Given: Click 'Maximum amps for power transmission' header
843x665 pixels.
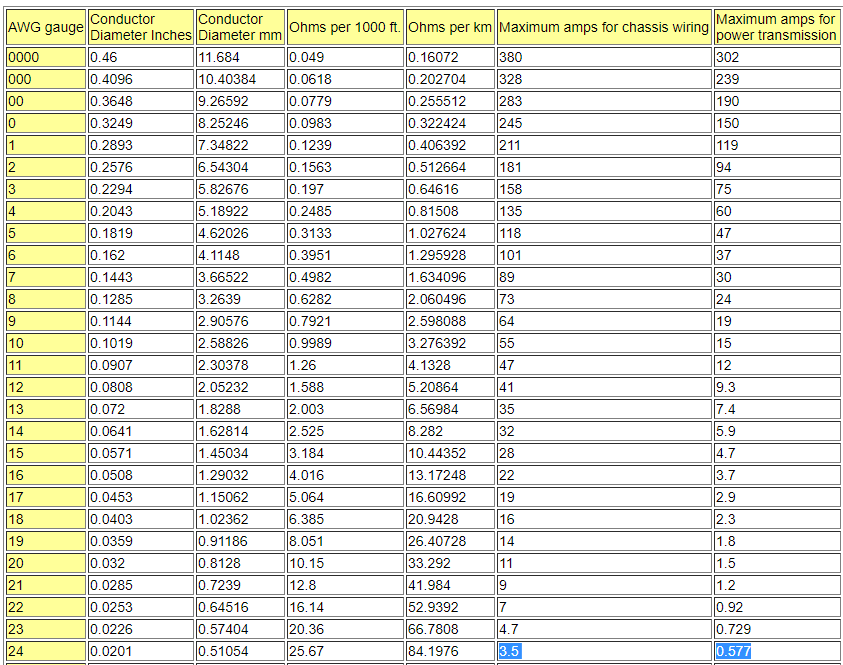Looking at the screenshot, I should coord(777,27).
